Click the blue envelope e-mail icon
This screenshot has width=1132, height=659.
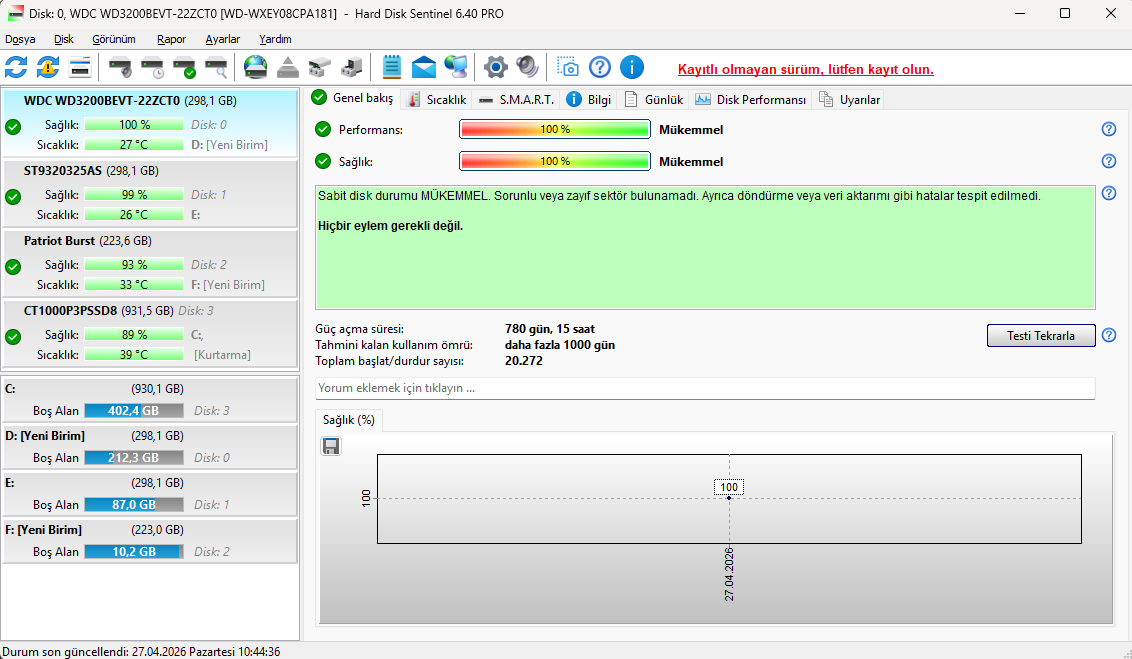point(424,67)
